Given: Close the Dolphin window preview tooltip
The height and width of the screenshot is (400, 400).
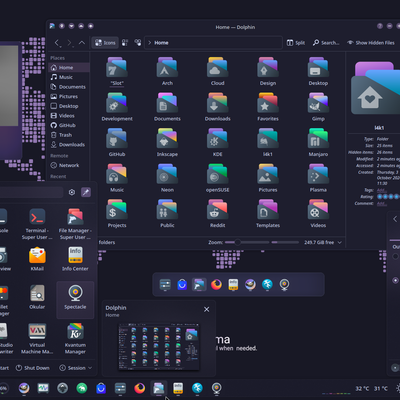Looking at the screenshot, I should [x=207, y=309].
